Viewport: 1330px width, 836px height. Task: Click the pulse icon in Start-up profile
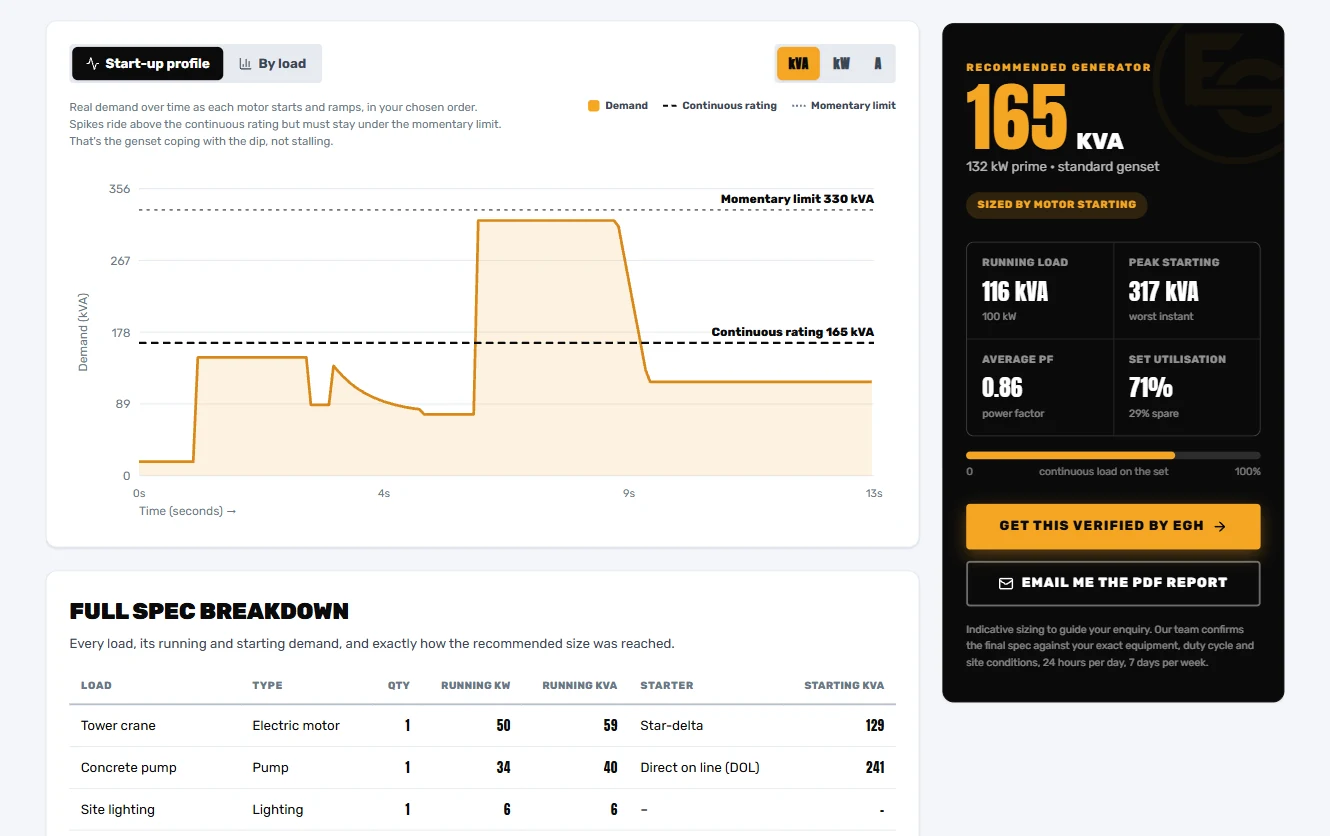[93, 63]
